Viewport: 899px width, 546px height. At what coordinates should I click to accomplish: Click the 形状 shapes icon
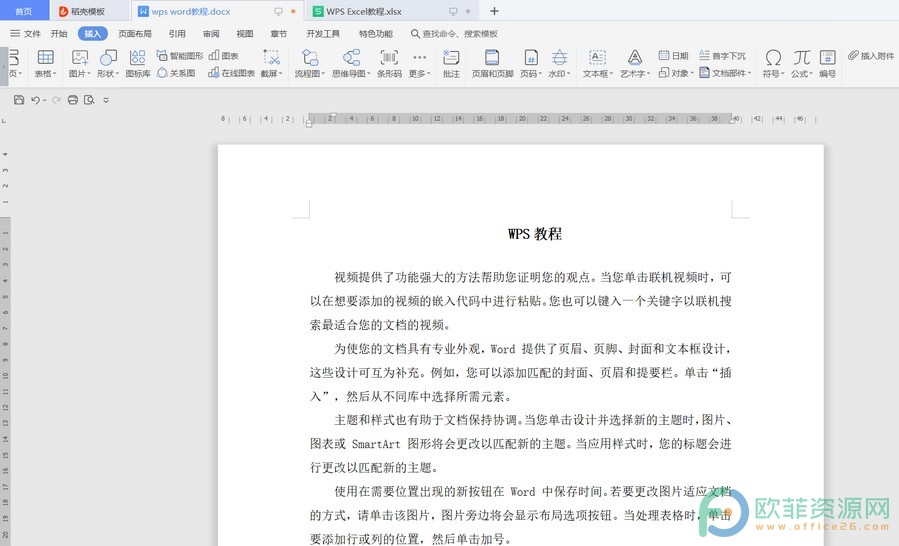click(x=108, y=57)
